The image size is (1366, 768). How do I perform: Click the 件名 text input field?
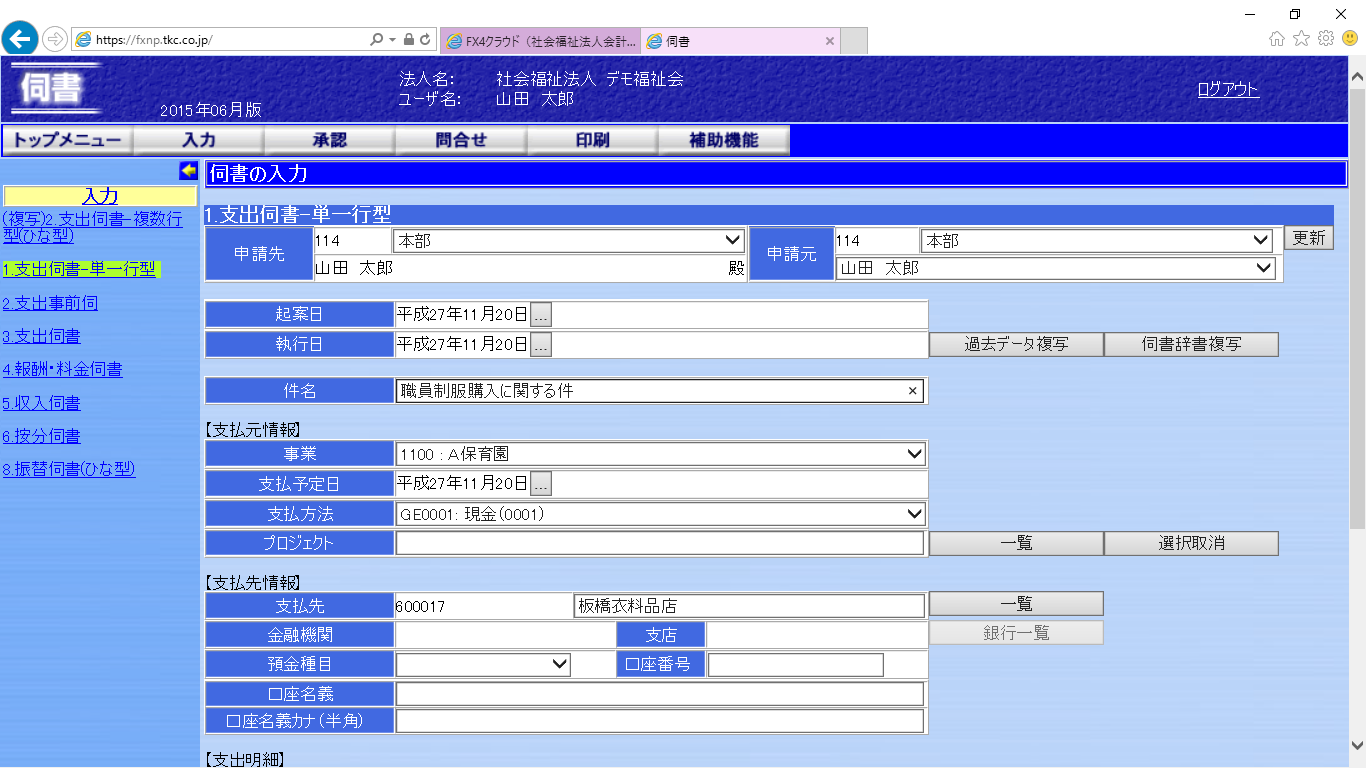click(x=660, y=391)
